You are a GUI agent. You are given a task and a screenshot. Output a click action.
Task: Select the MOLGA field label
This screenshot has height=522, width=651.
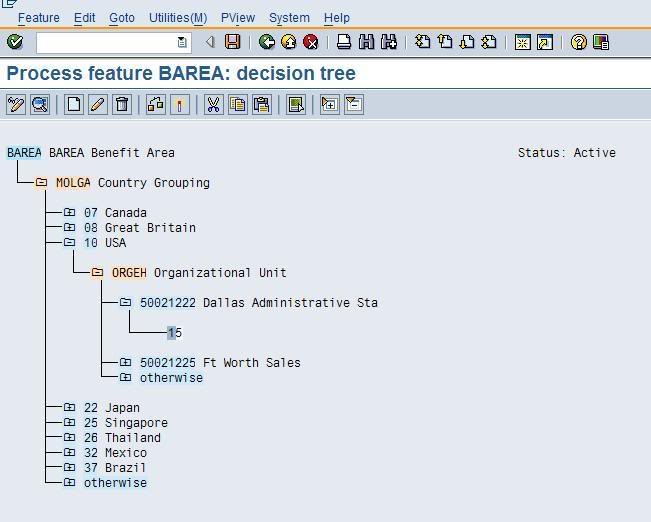tap(73, 182)
